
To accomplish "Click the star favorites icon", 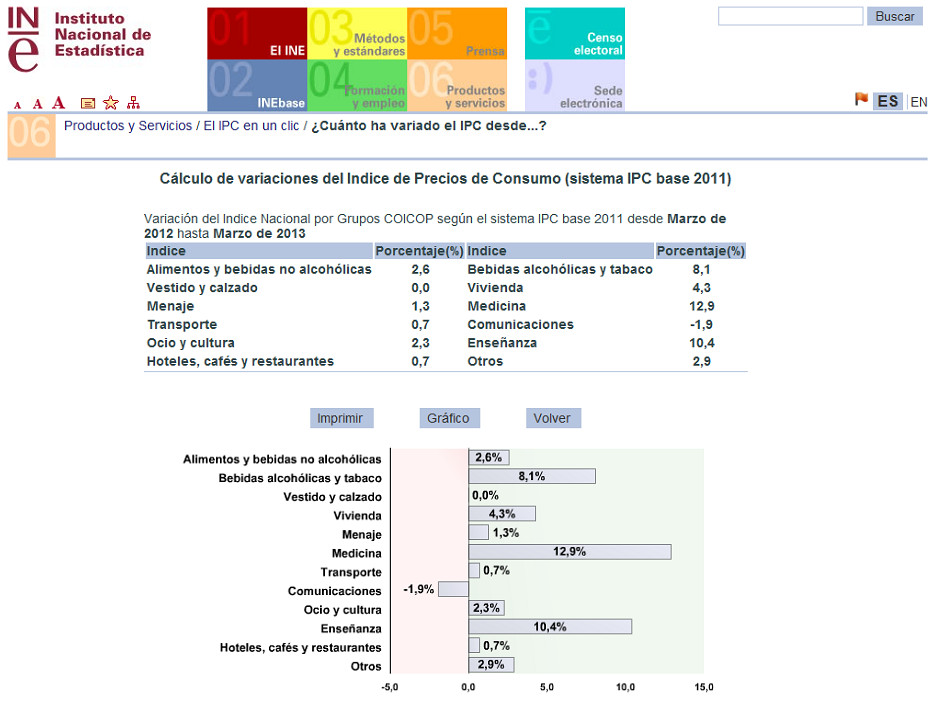I will coord(111,103).
